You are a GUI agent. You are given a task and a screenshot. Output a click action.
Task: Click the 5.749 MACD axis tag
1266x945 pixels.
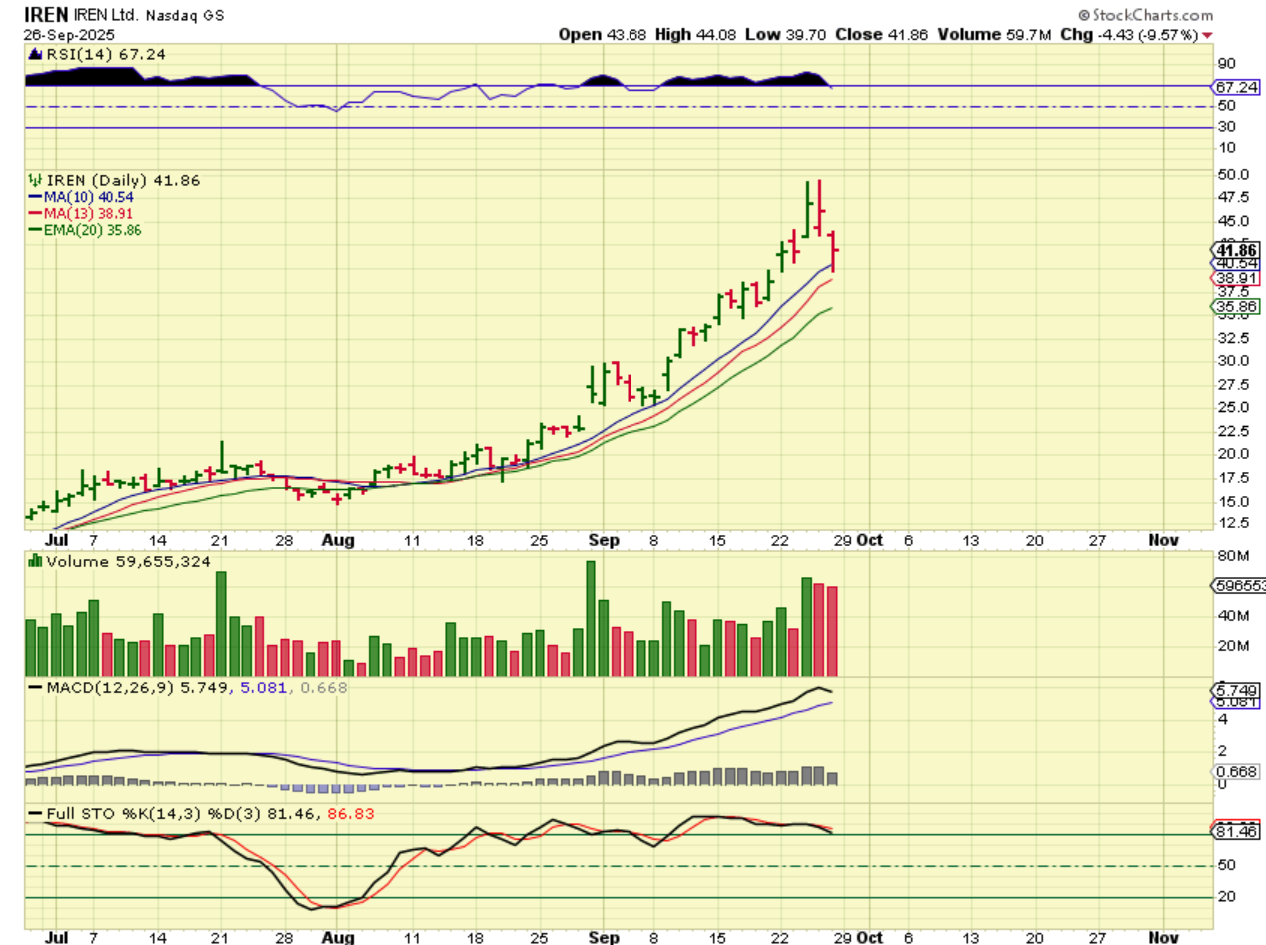click(1237, 690)
